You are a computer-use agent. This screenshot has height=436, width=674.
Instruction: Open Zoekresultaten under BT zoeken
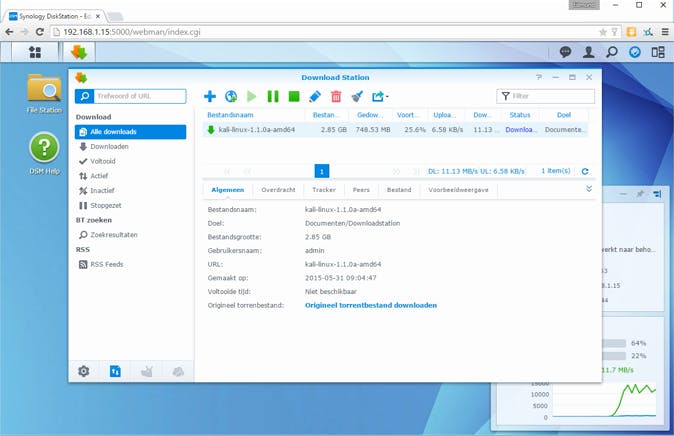pos(130,235)
